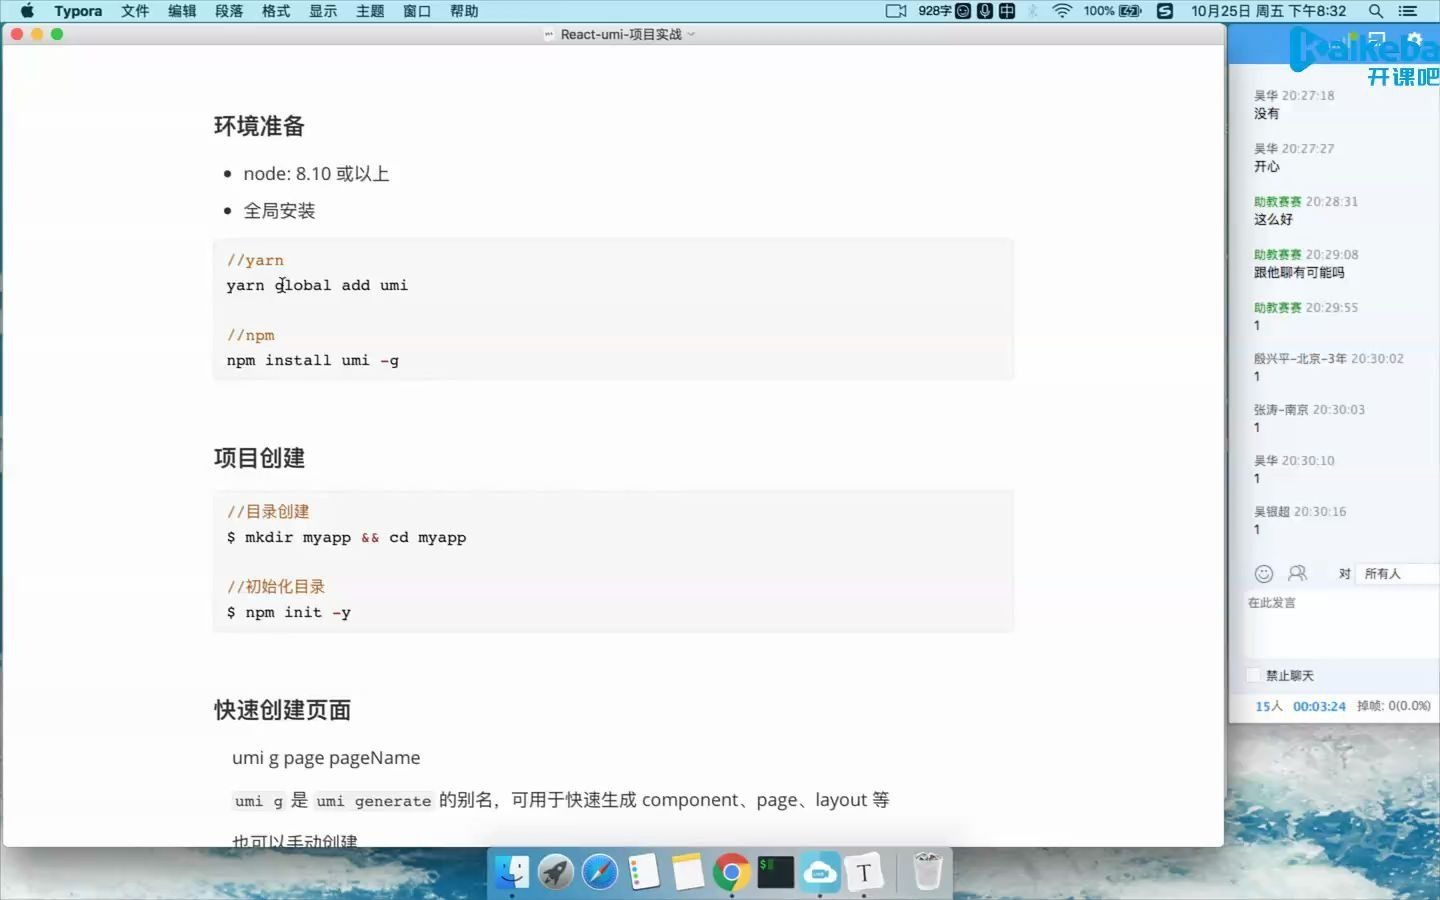Open the 帮助 menu

464,11
